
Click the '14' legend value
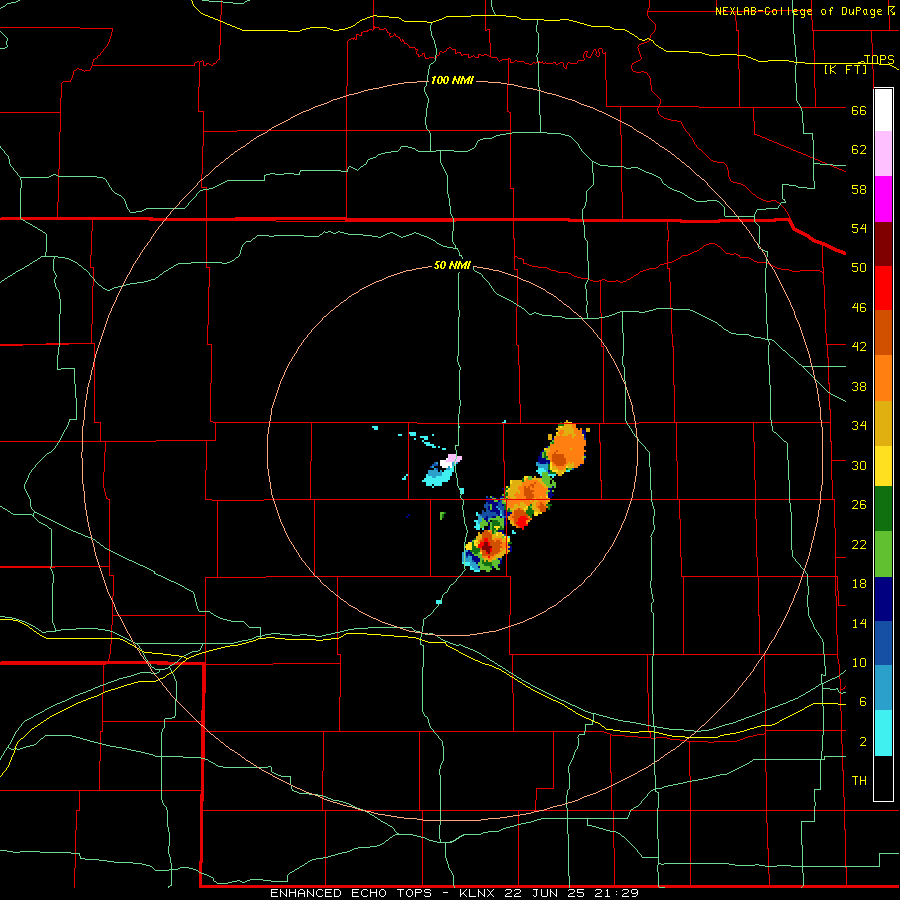pyautogui.click(x=859, y=623)
